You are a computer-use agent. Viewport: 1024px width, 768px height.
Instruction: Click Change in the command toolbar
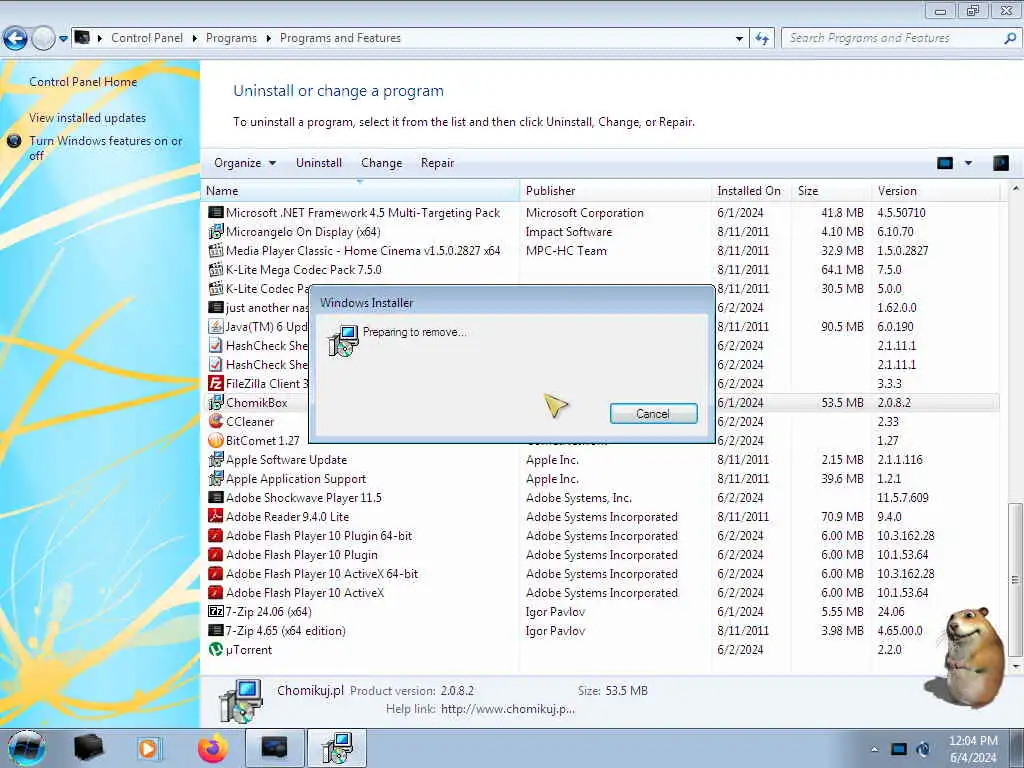click(381, 163)
